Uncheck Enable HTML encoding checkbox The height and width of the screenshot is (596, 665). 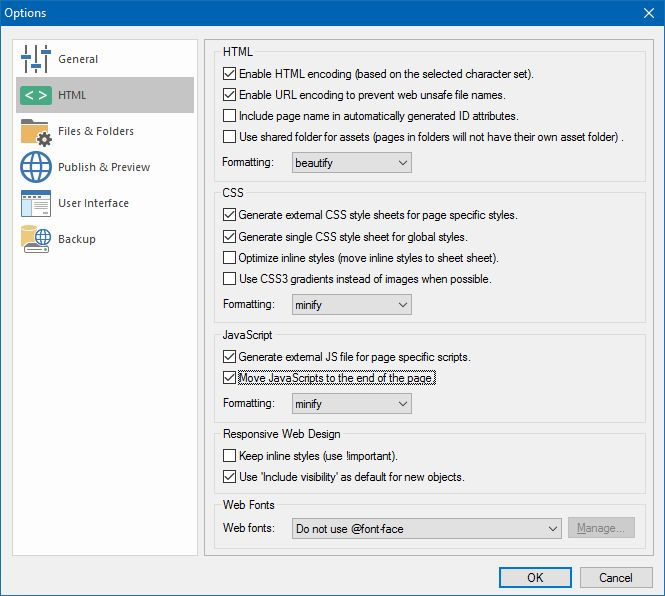coord(229,74)
